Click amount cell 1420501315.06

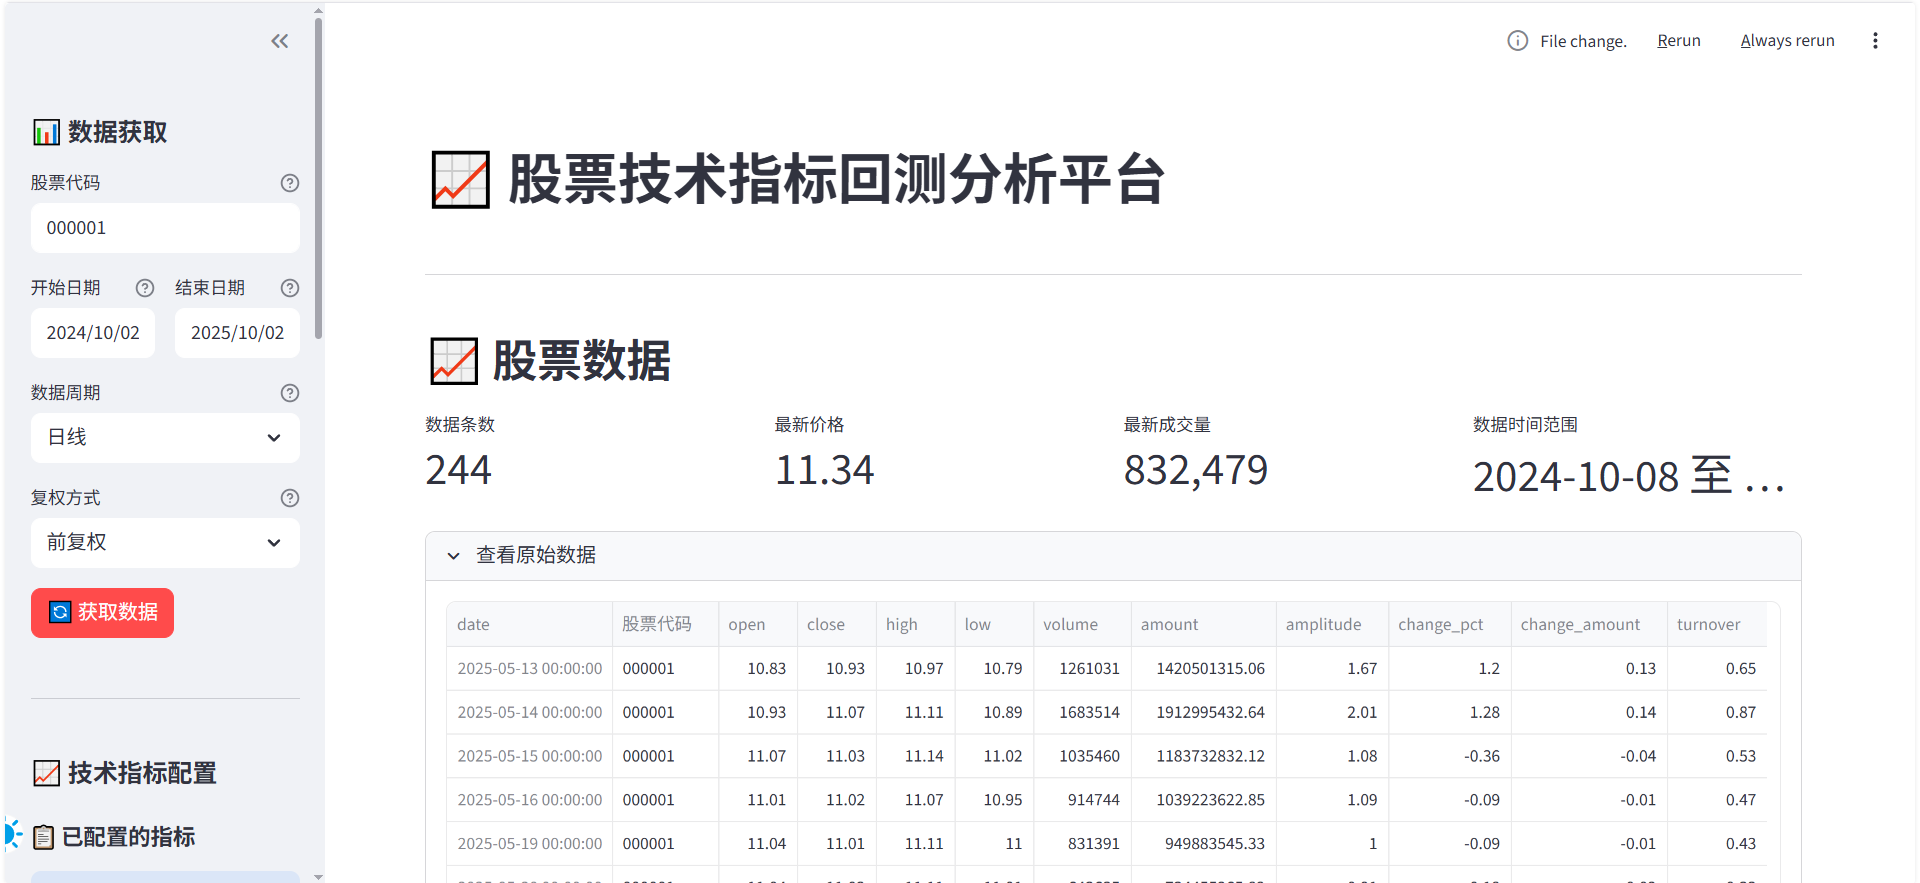(x=1204, y=668)
